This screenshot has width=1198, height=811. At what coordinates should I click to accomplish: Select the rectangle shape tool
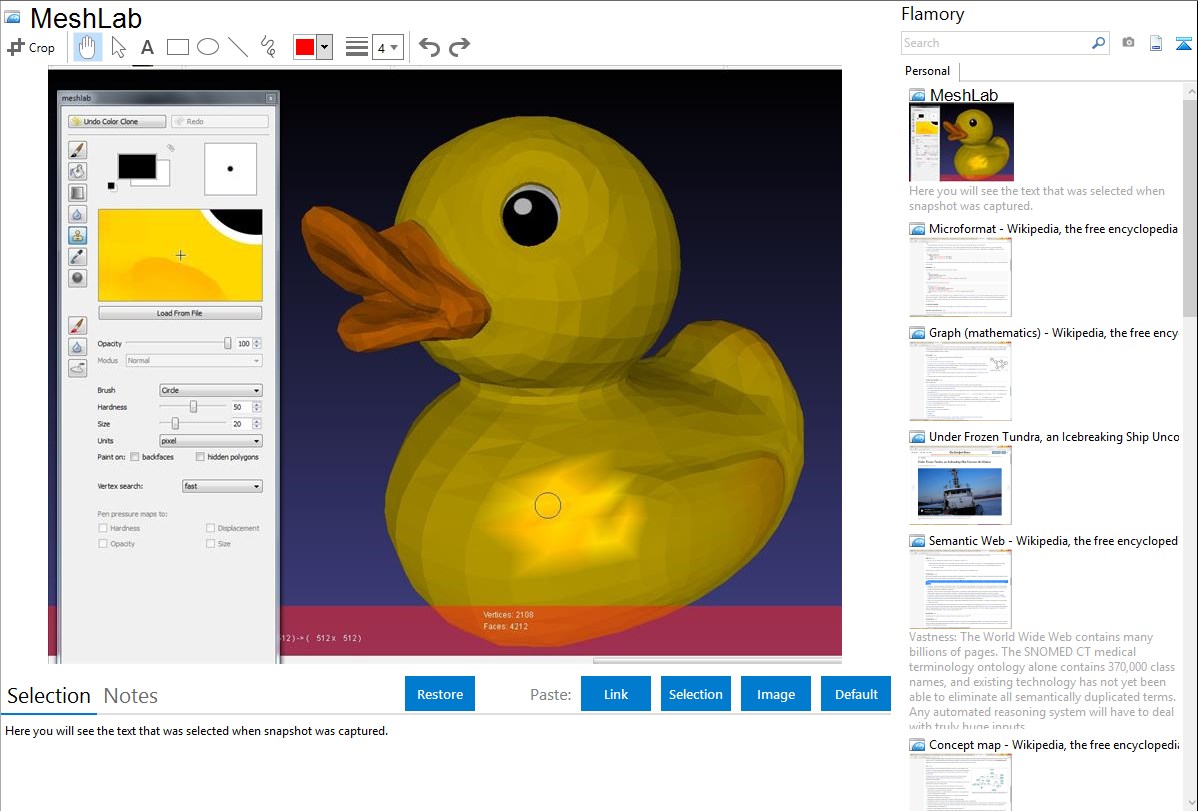(x=178, y=47)
